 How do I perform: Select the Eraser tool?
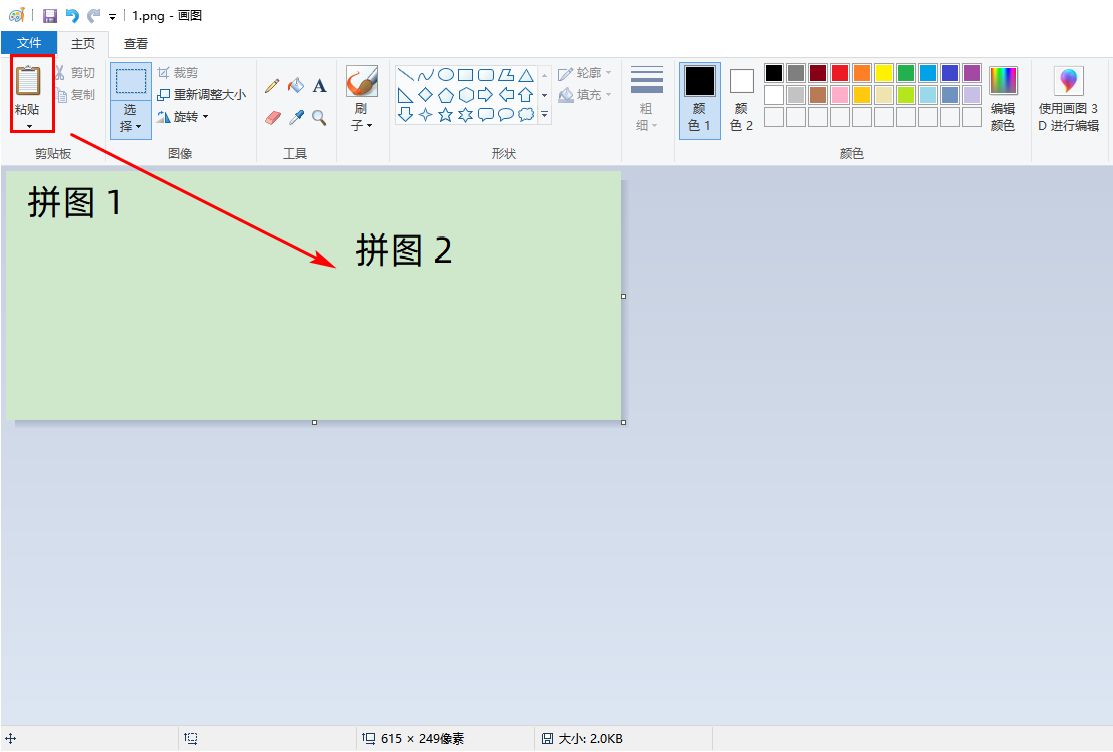273,117
